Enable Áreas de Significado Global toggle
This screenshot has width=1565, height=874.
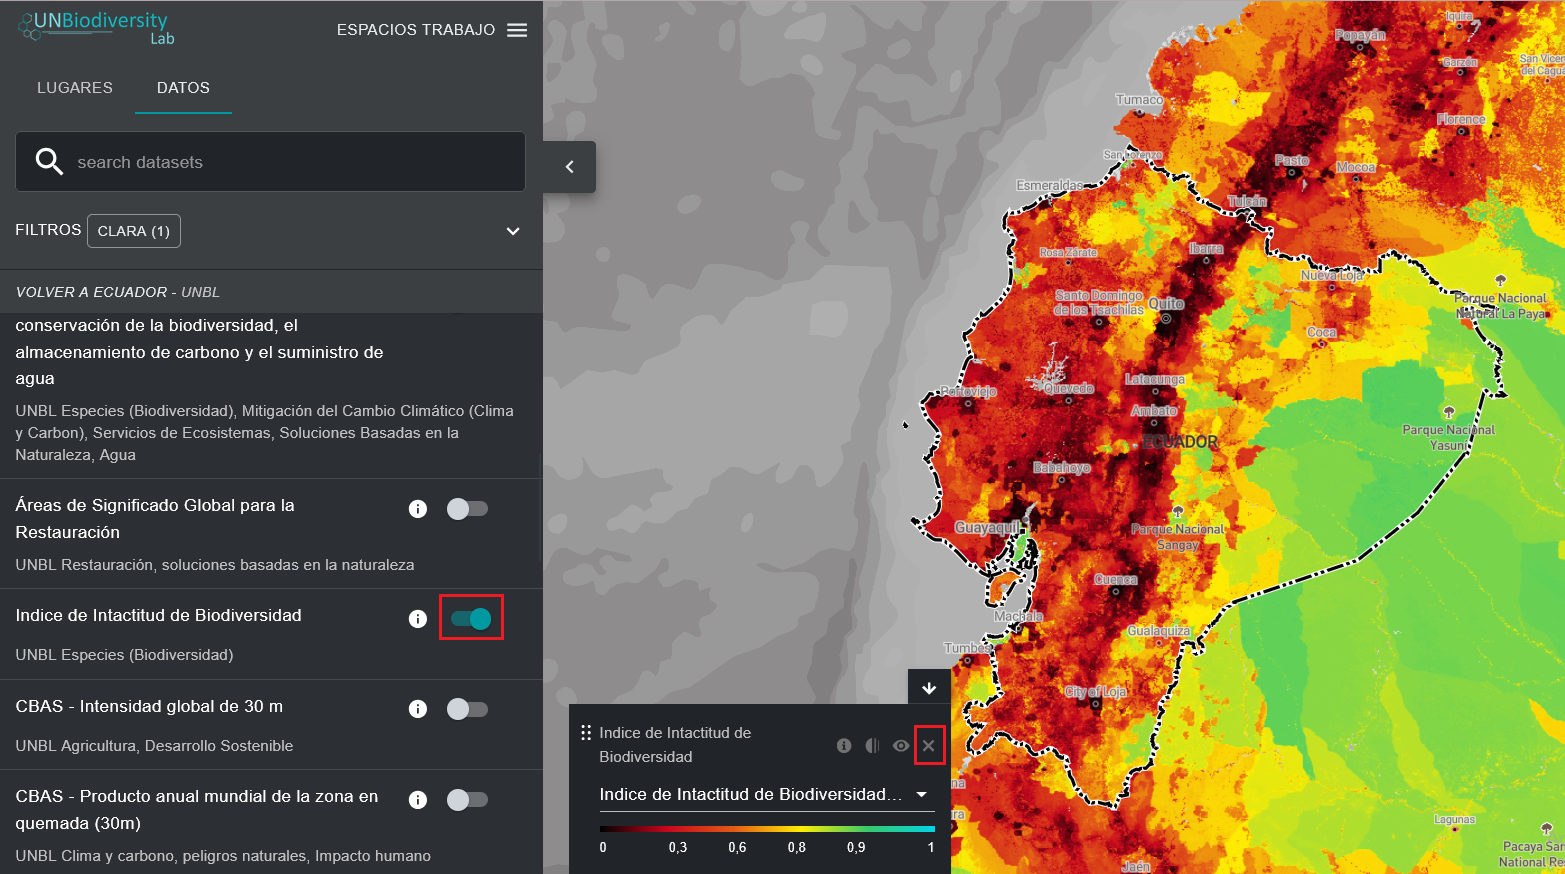467,509
